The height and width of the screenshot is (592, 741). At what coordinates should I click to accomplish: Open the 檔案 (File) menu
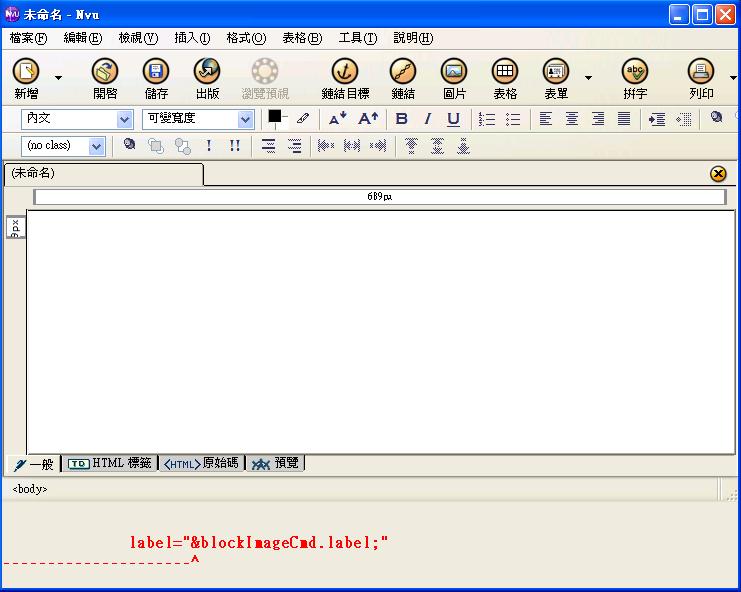click(28, 38)
